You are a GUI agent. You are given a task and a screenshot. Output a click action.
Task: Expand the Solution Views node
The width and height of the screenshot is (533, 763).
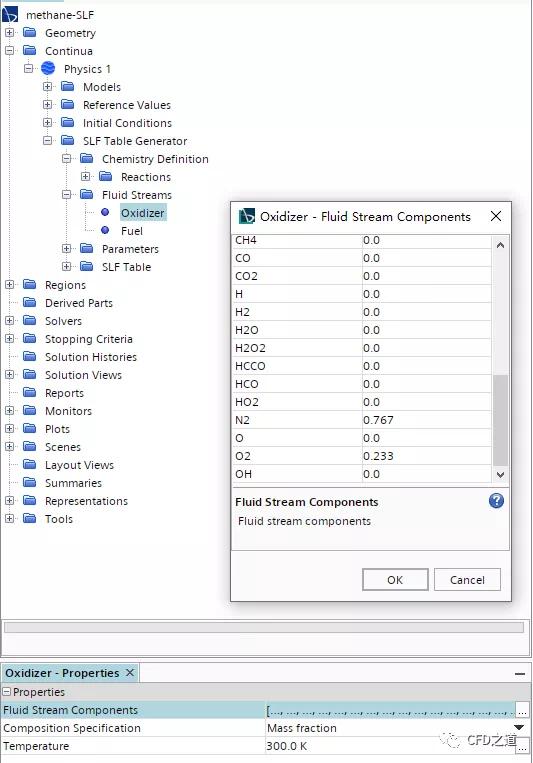click(x=10, y=375)
